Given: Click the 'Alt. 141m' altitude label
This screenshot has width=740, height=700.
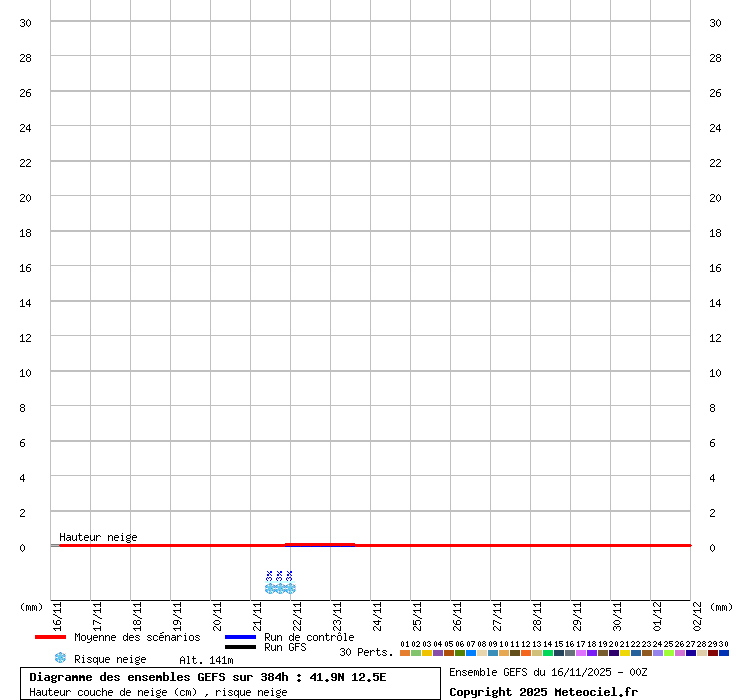Looking at the screenshot, I should (x=206, y=660).
